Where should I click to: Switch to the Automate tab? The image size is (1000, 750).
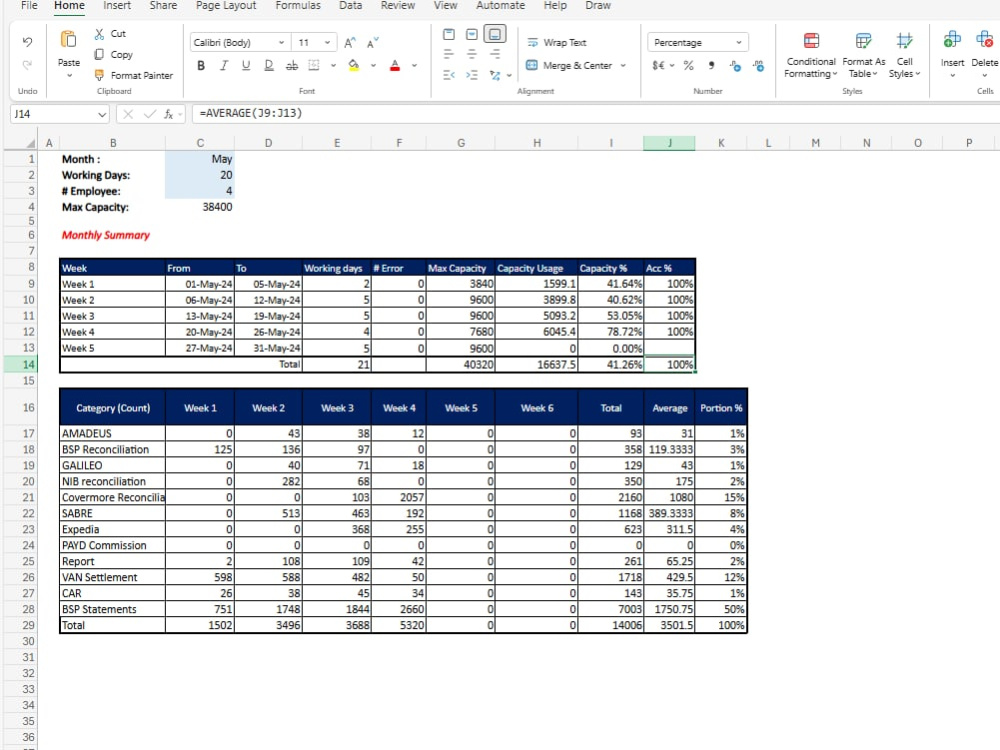coord(501,5)
